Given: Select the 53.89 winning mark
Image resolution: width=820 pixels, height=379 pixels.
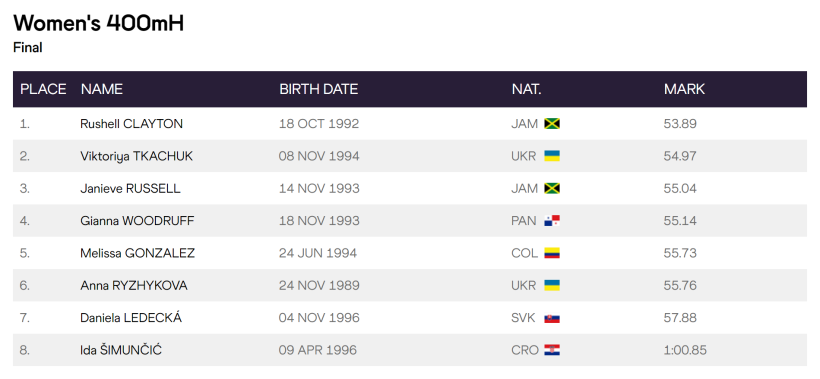Looking at the screenshot, I should coord(680,124).
